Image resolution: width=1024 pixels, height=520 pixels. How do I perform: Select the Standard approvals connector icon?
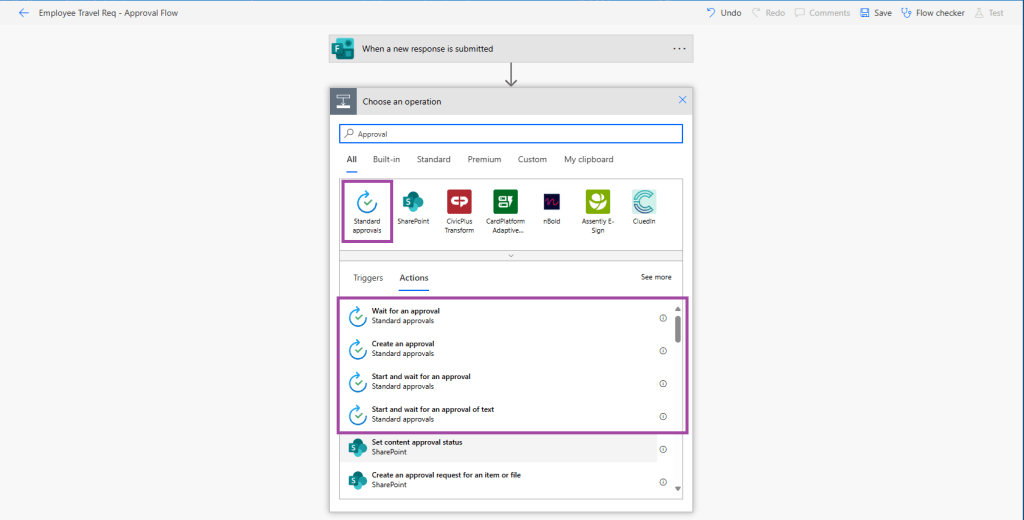click(366, 203)
